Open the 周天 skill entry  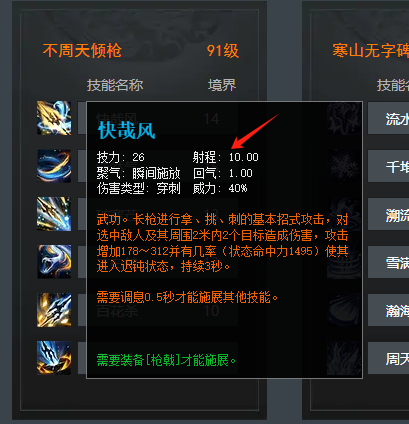tap(389, 358)
